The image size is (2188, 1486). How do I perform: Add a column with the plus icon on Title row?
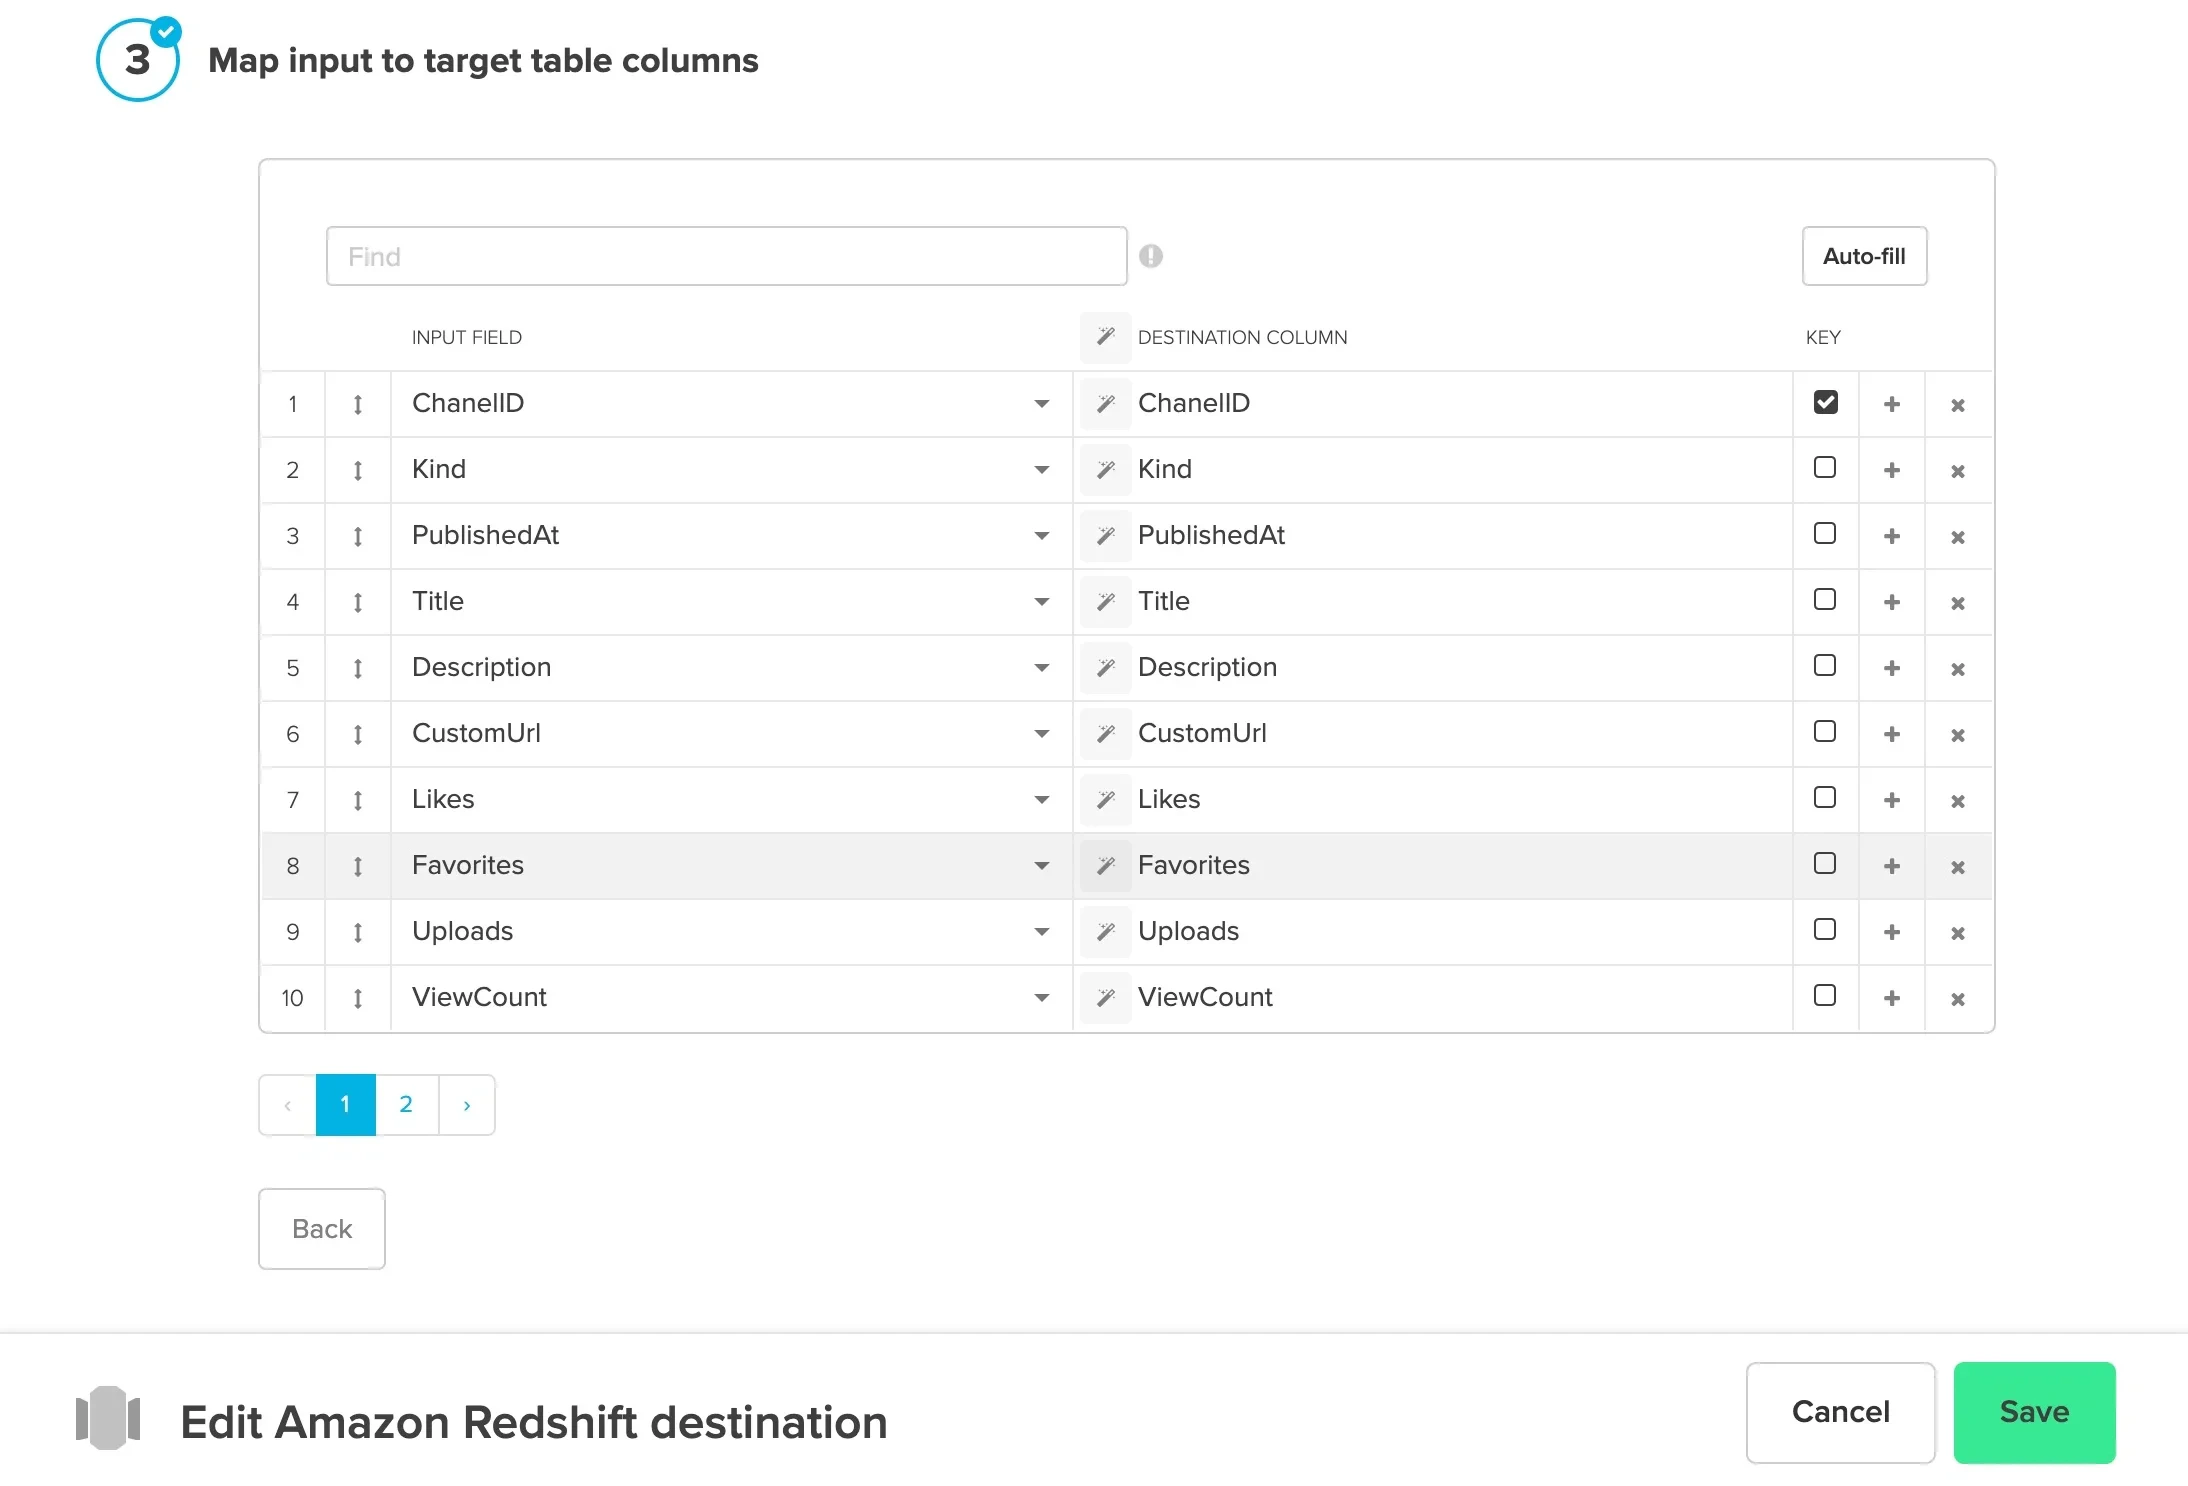pyautogui.click(x=1892, y=602)
